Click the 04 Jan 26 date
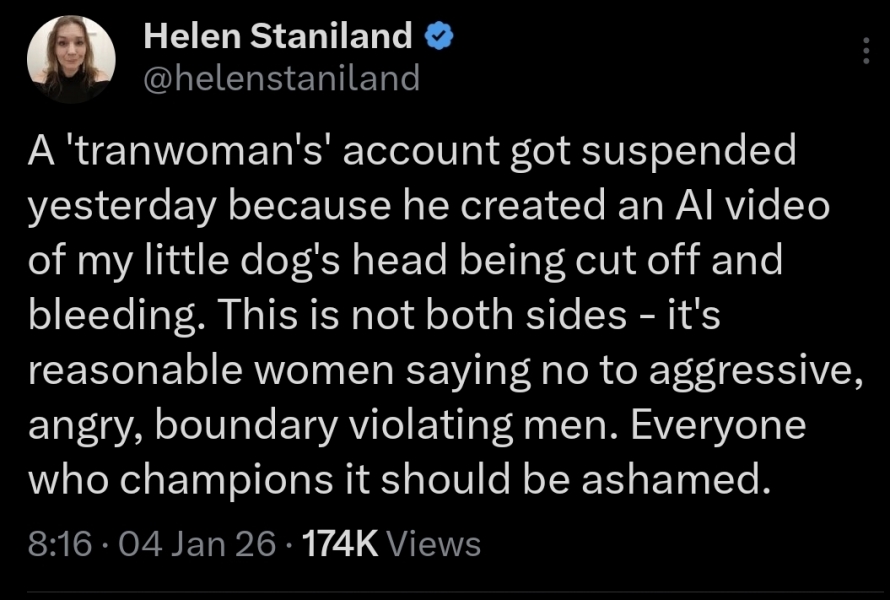Image resolution: width=890 pixels, height=600 pixels. coord(191,544)
